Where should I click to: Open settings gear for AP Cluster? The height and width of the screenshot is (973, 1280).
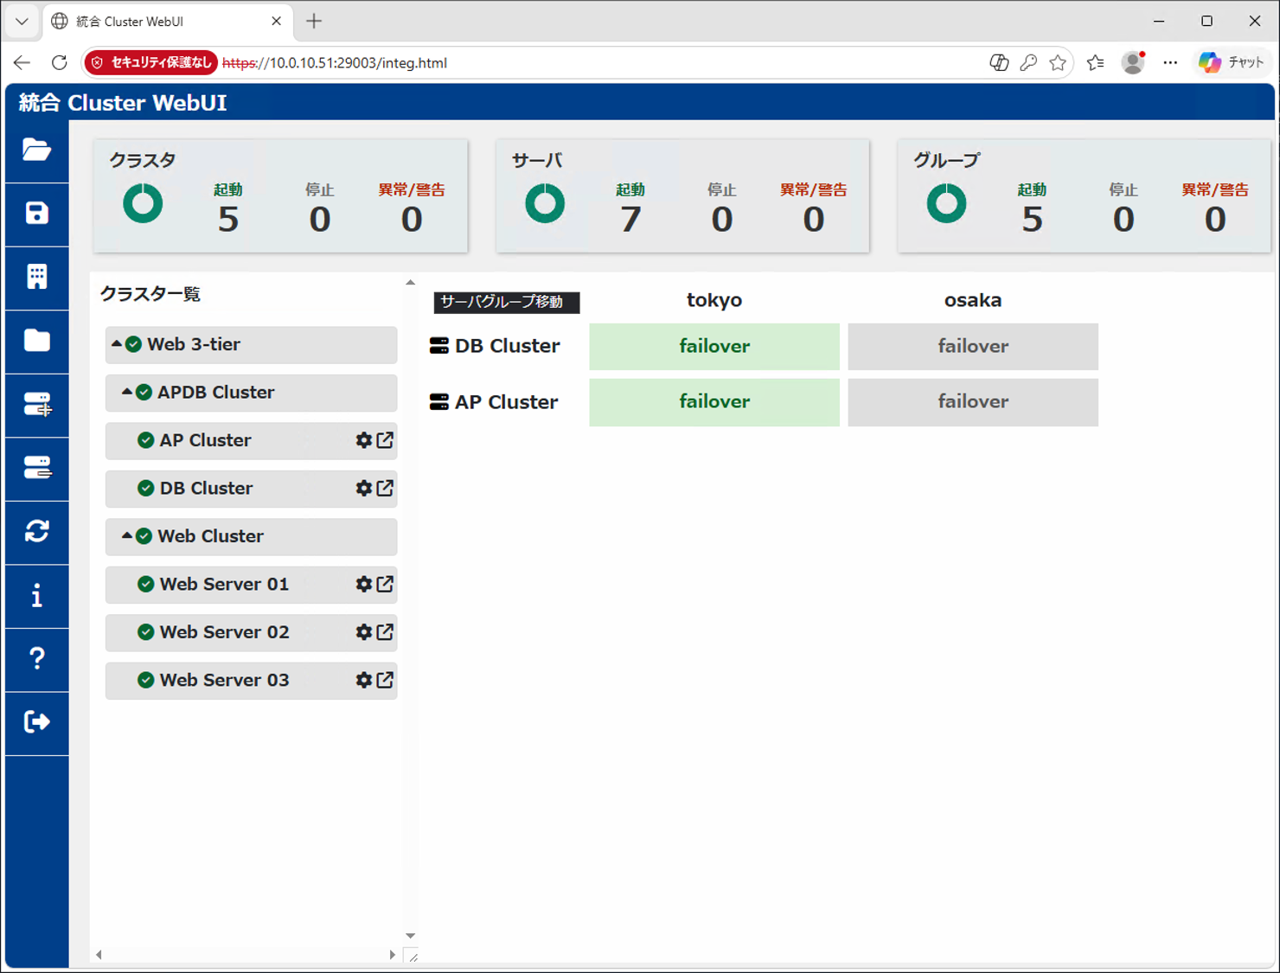click(x=364, y=440)
